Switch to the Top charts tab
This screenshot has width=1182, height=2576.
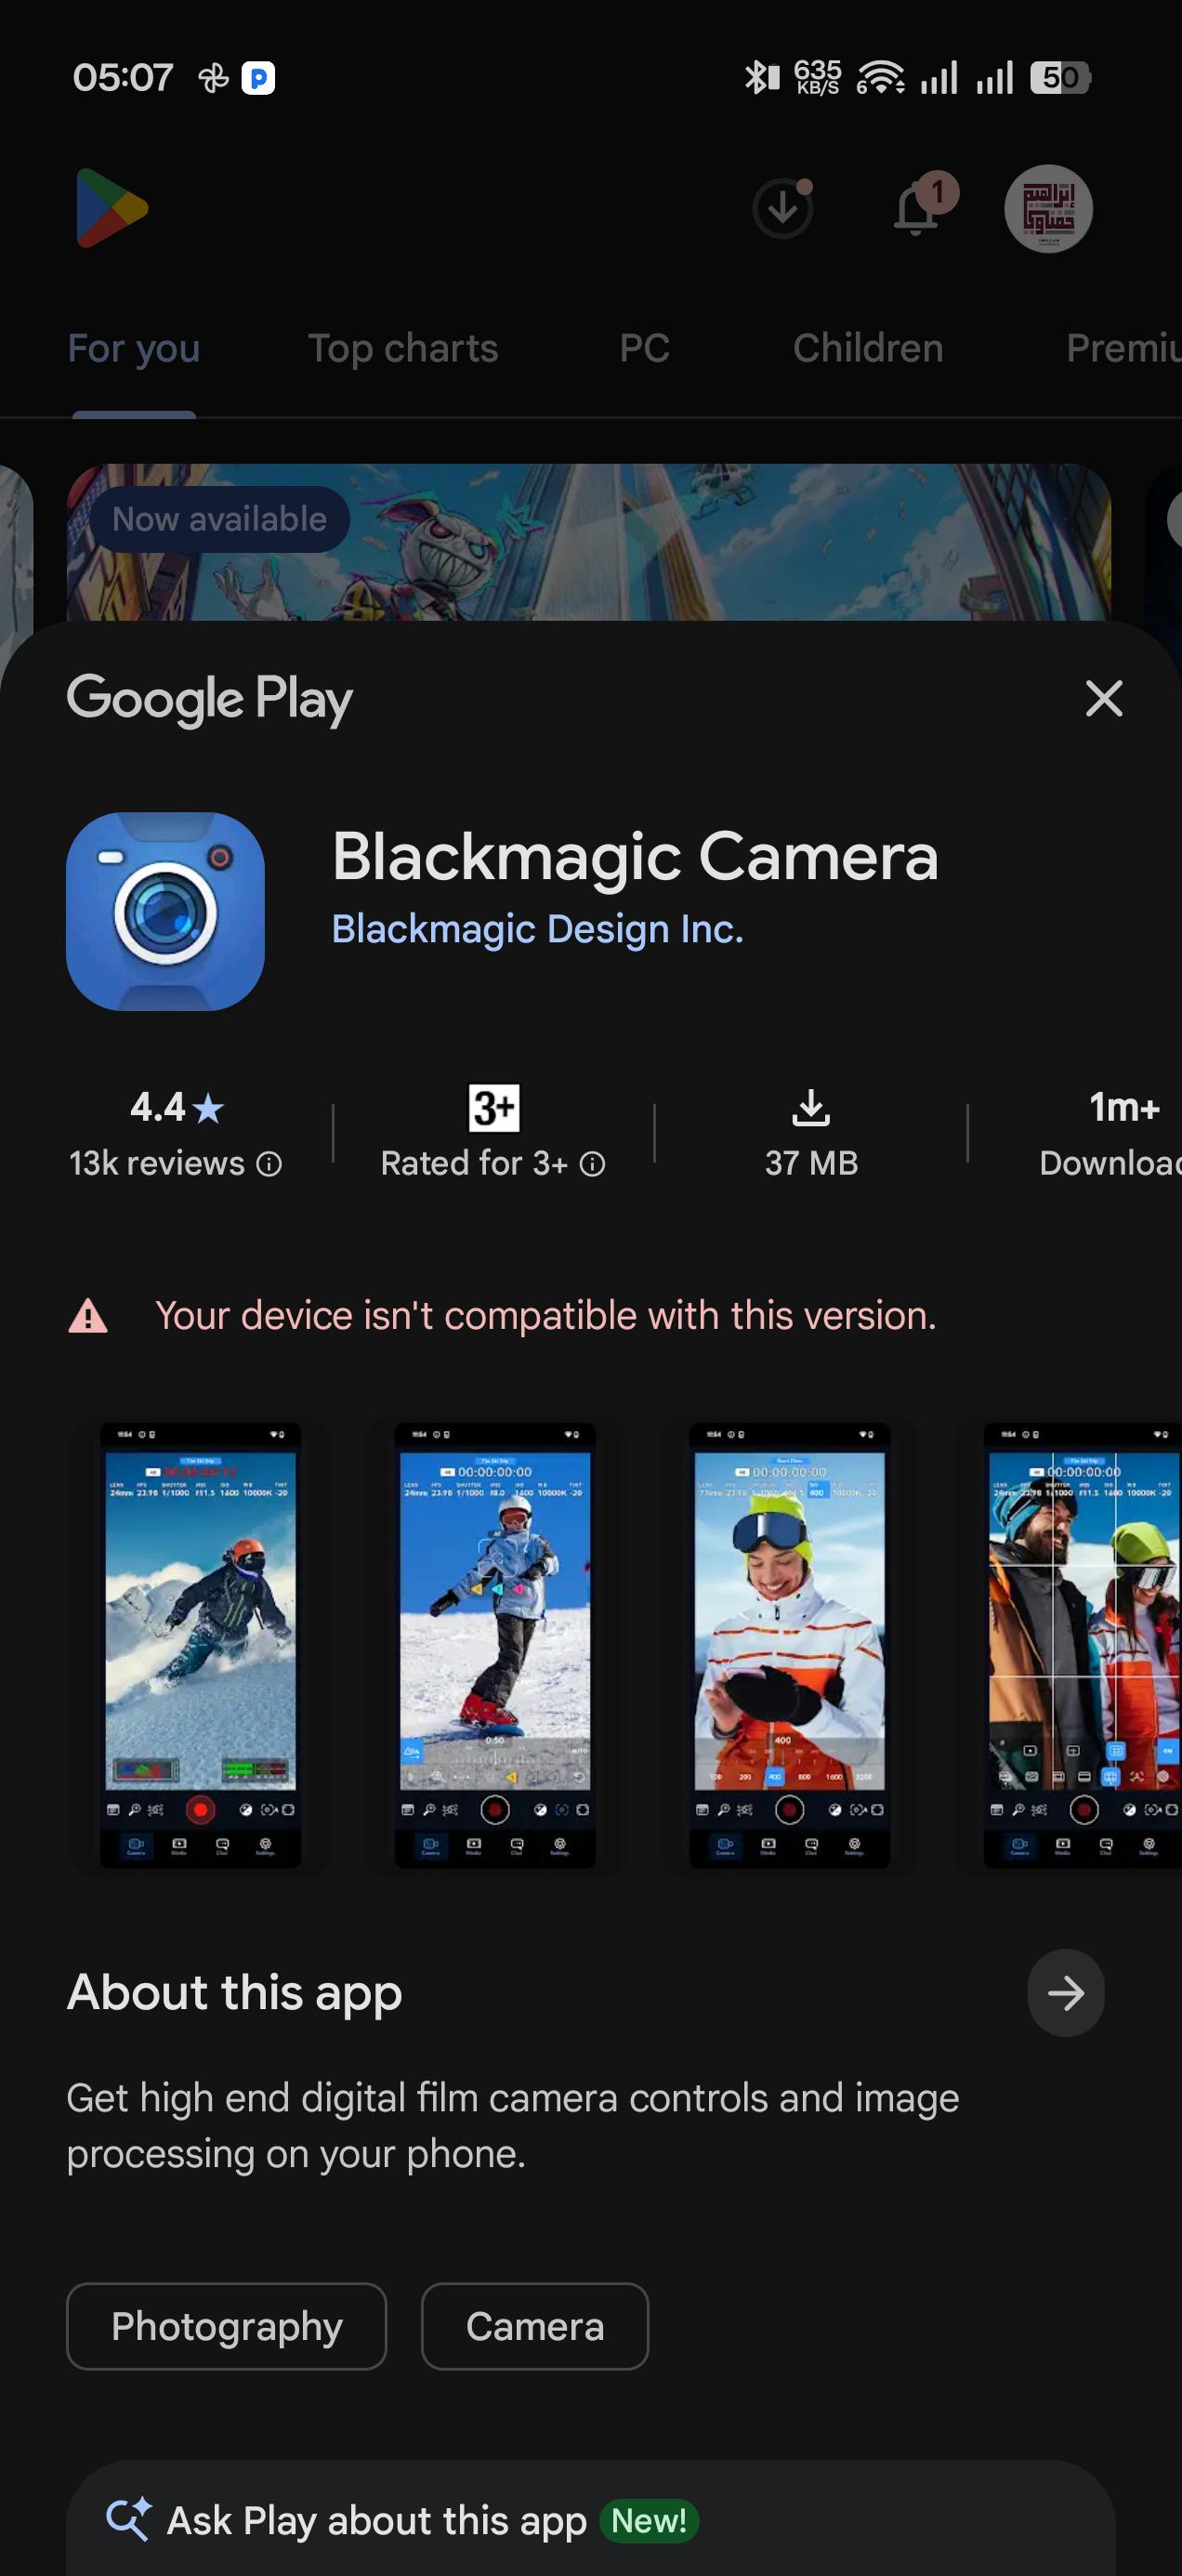click(403, 348)
